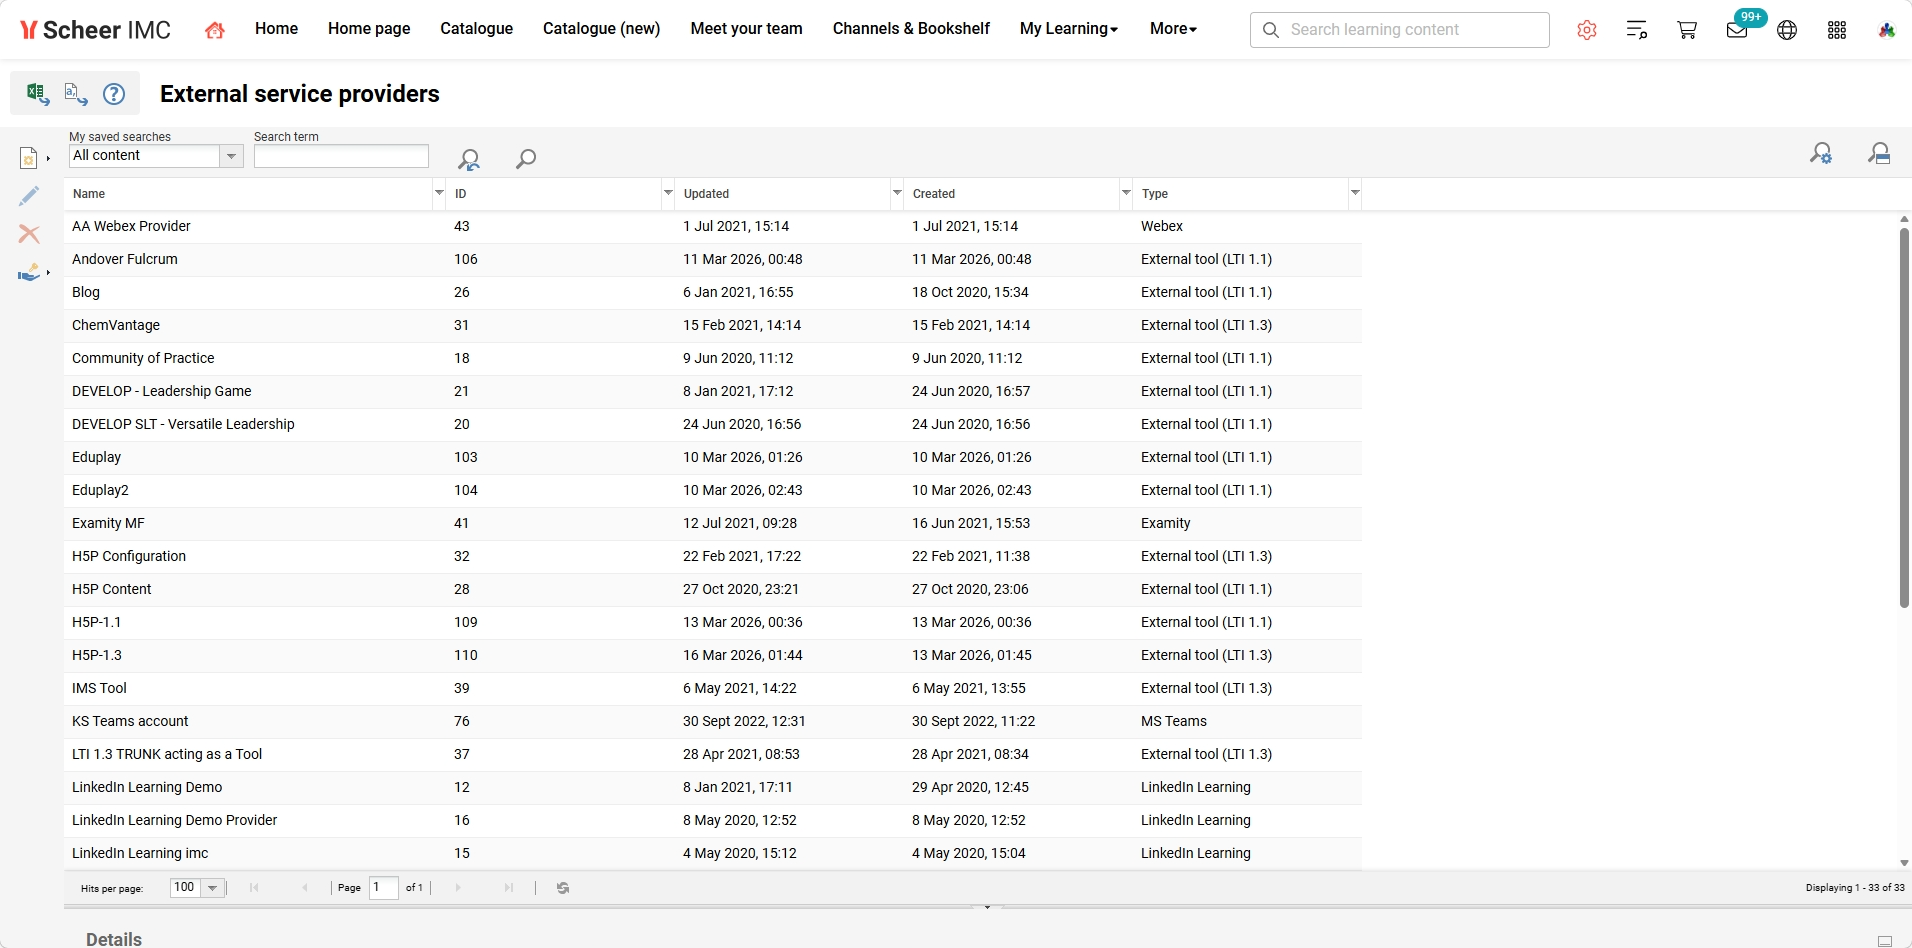Open the apps grid launcher

(x=1837, y=30)
